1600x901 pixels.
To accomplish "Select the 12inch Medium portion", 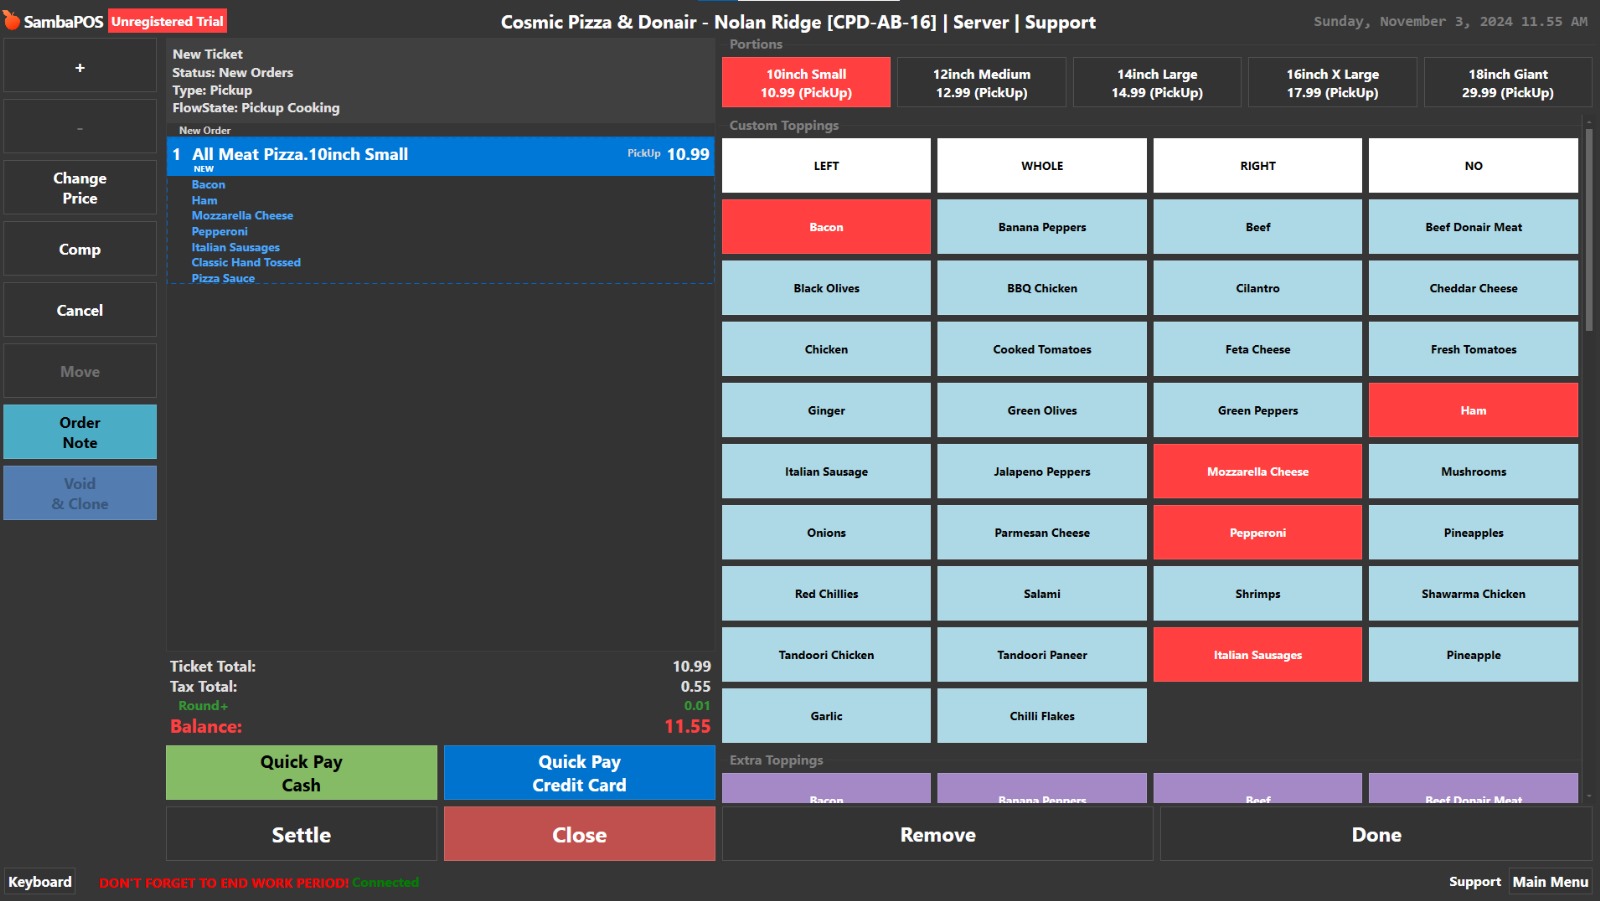I will point(981,83).
